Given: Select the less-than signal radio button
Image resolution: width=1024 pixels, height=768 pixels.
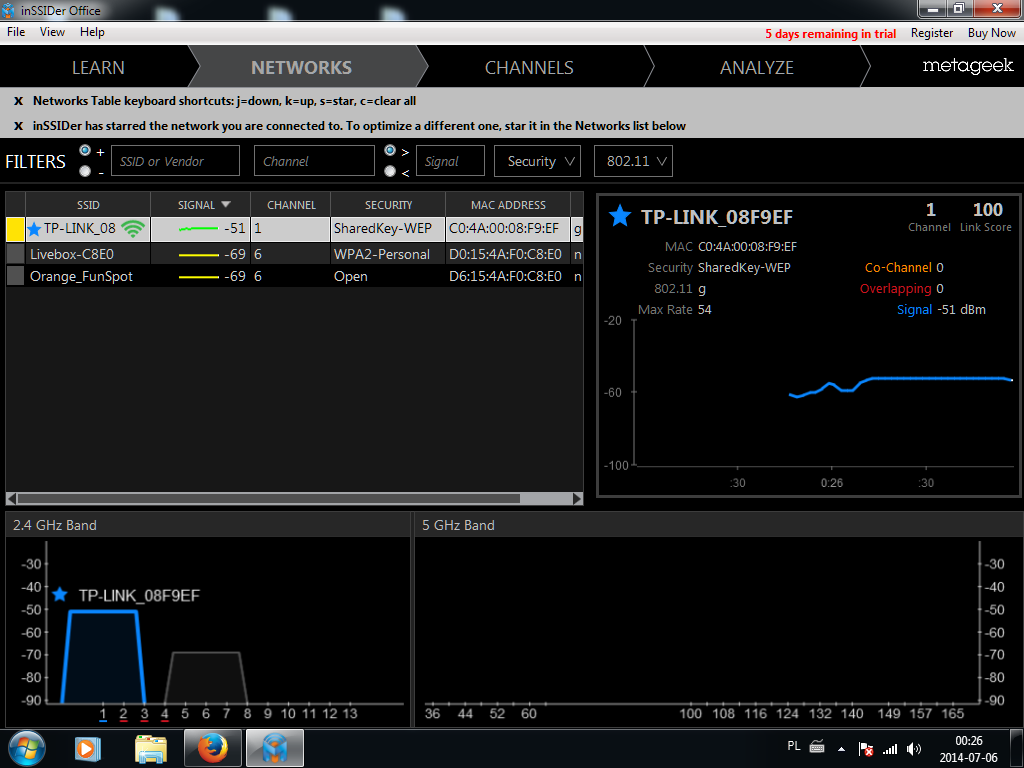Looking at the screenshot, I should click(x=390, y=171).
